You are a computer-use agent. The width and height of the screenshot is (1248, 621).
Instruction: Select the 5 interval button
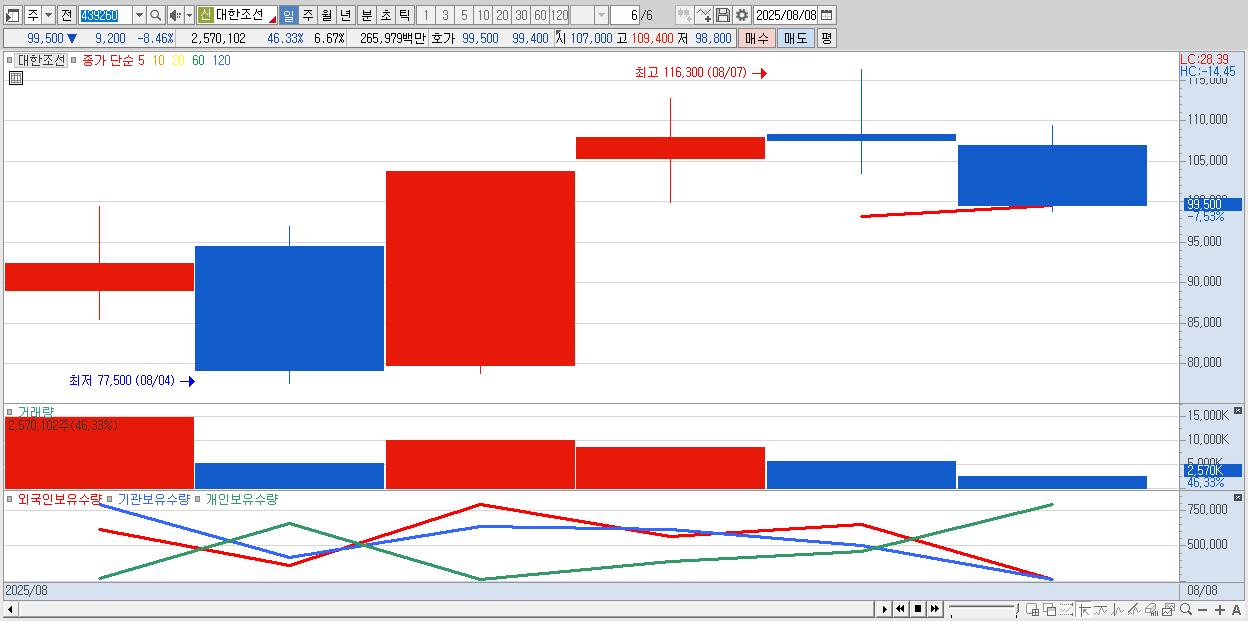pos(464,15)
